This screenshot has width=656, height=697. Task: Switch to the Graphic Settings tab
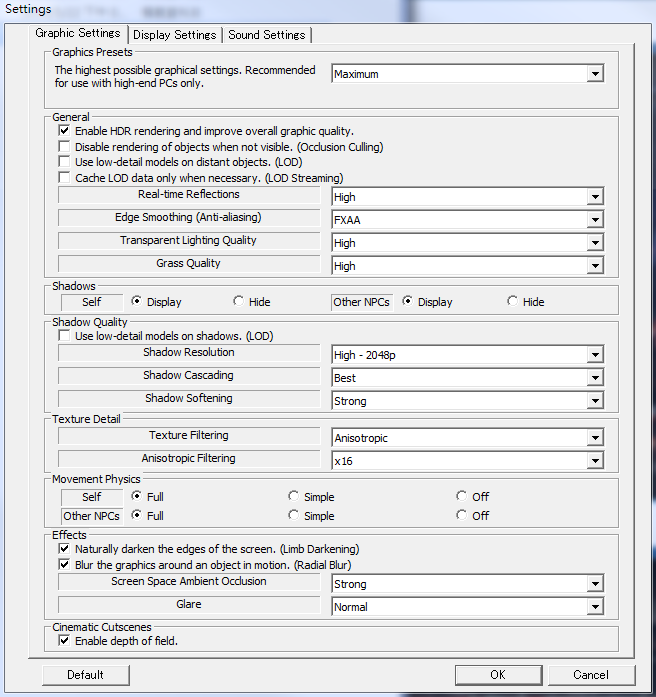tap(78, 33)
